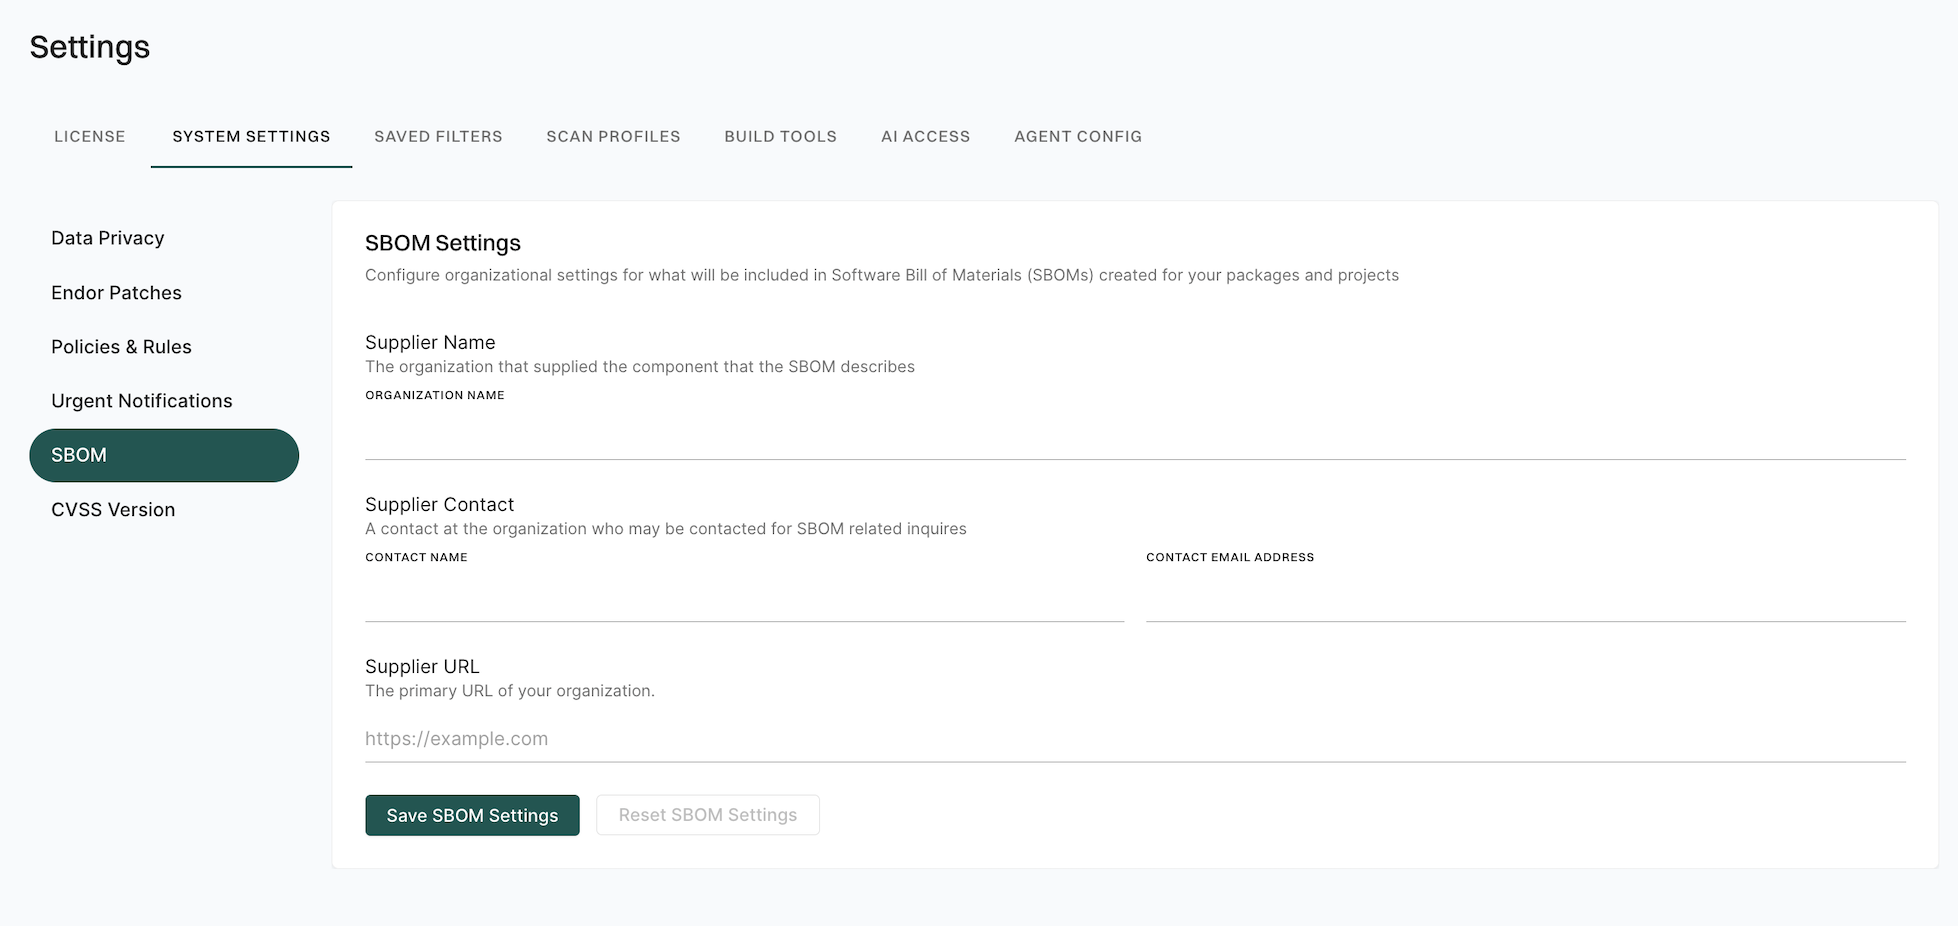Open Urgent Notifications settings
The image size is (1958, 926).
pyautogui.click(x=141, y=401)
